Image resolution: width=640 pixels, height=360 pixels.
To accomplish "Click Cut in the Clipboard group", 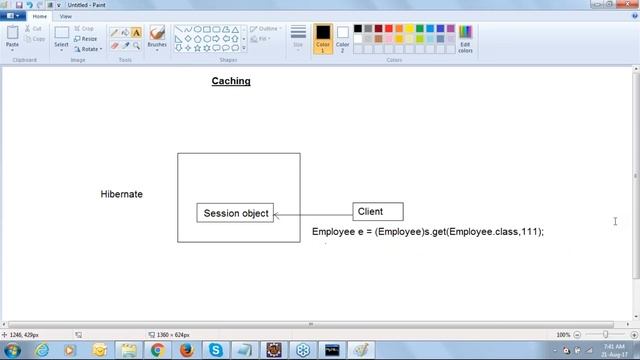I will (x=33, y=29).
